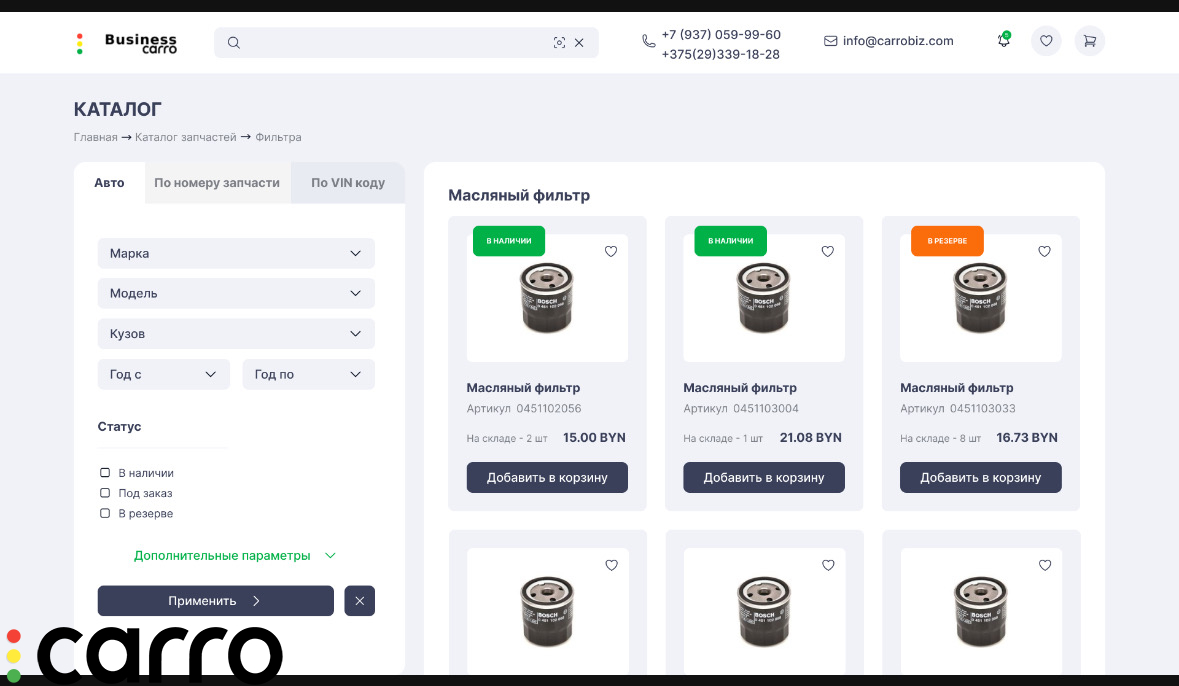
Task: Open the notifications bell icon
Action: [x=1003, y=41]
